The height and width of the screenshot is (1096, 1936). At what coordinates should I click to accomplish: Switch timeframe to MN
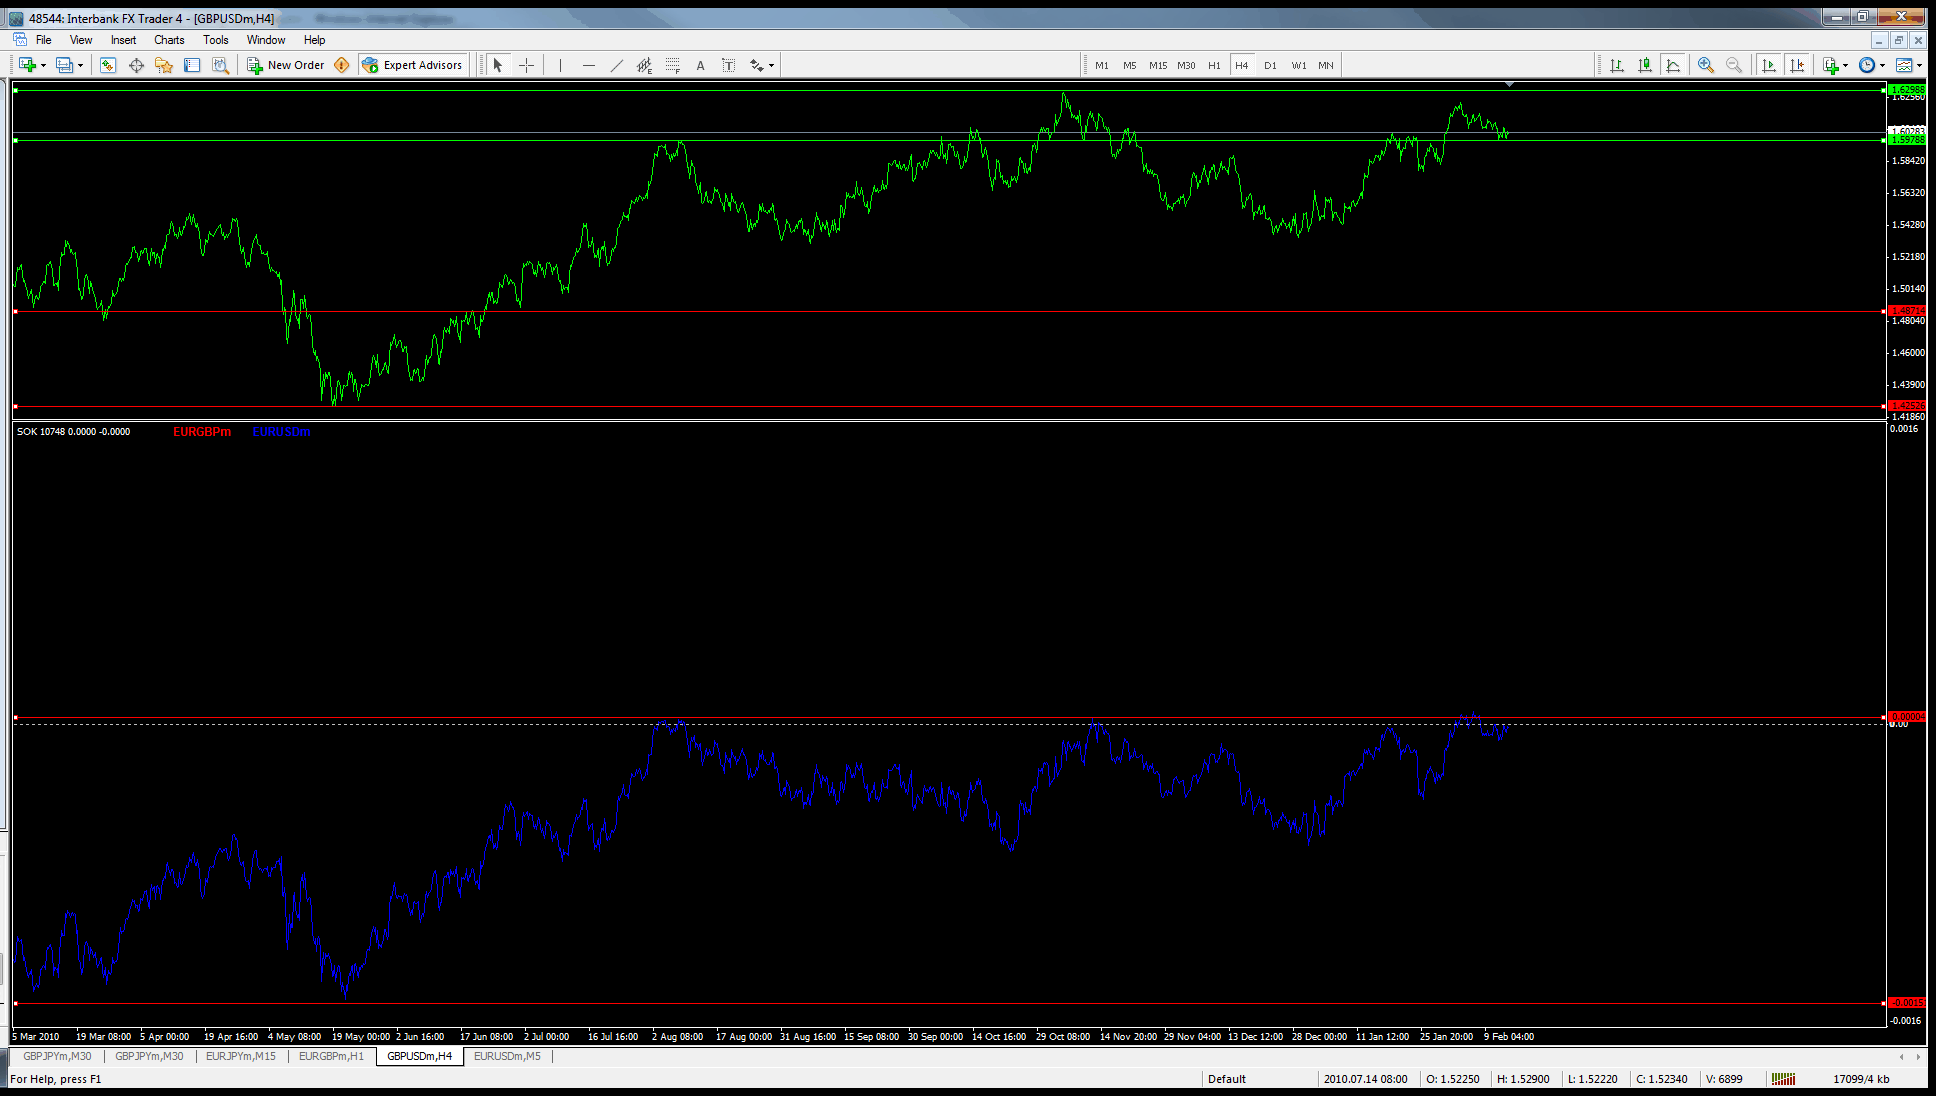point(1326,65)
